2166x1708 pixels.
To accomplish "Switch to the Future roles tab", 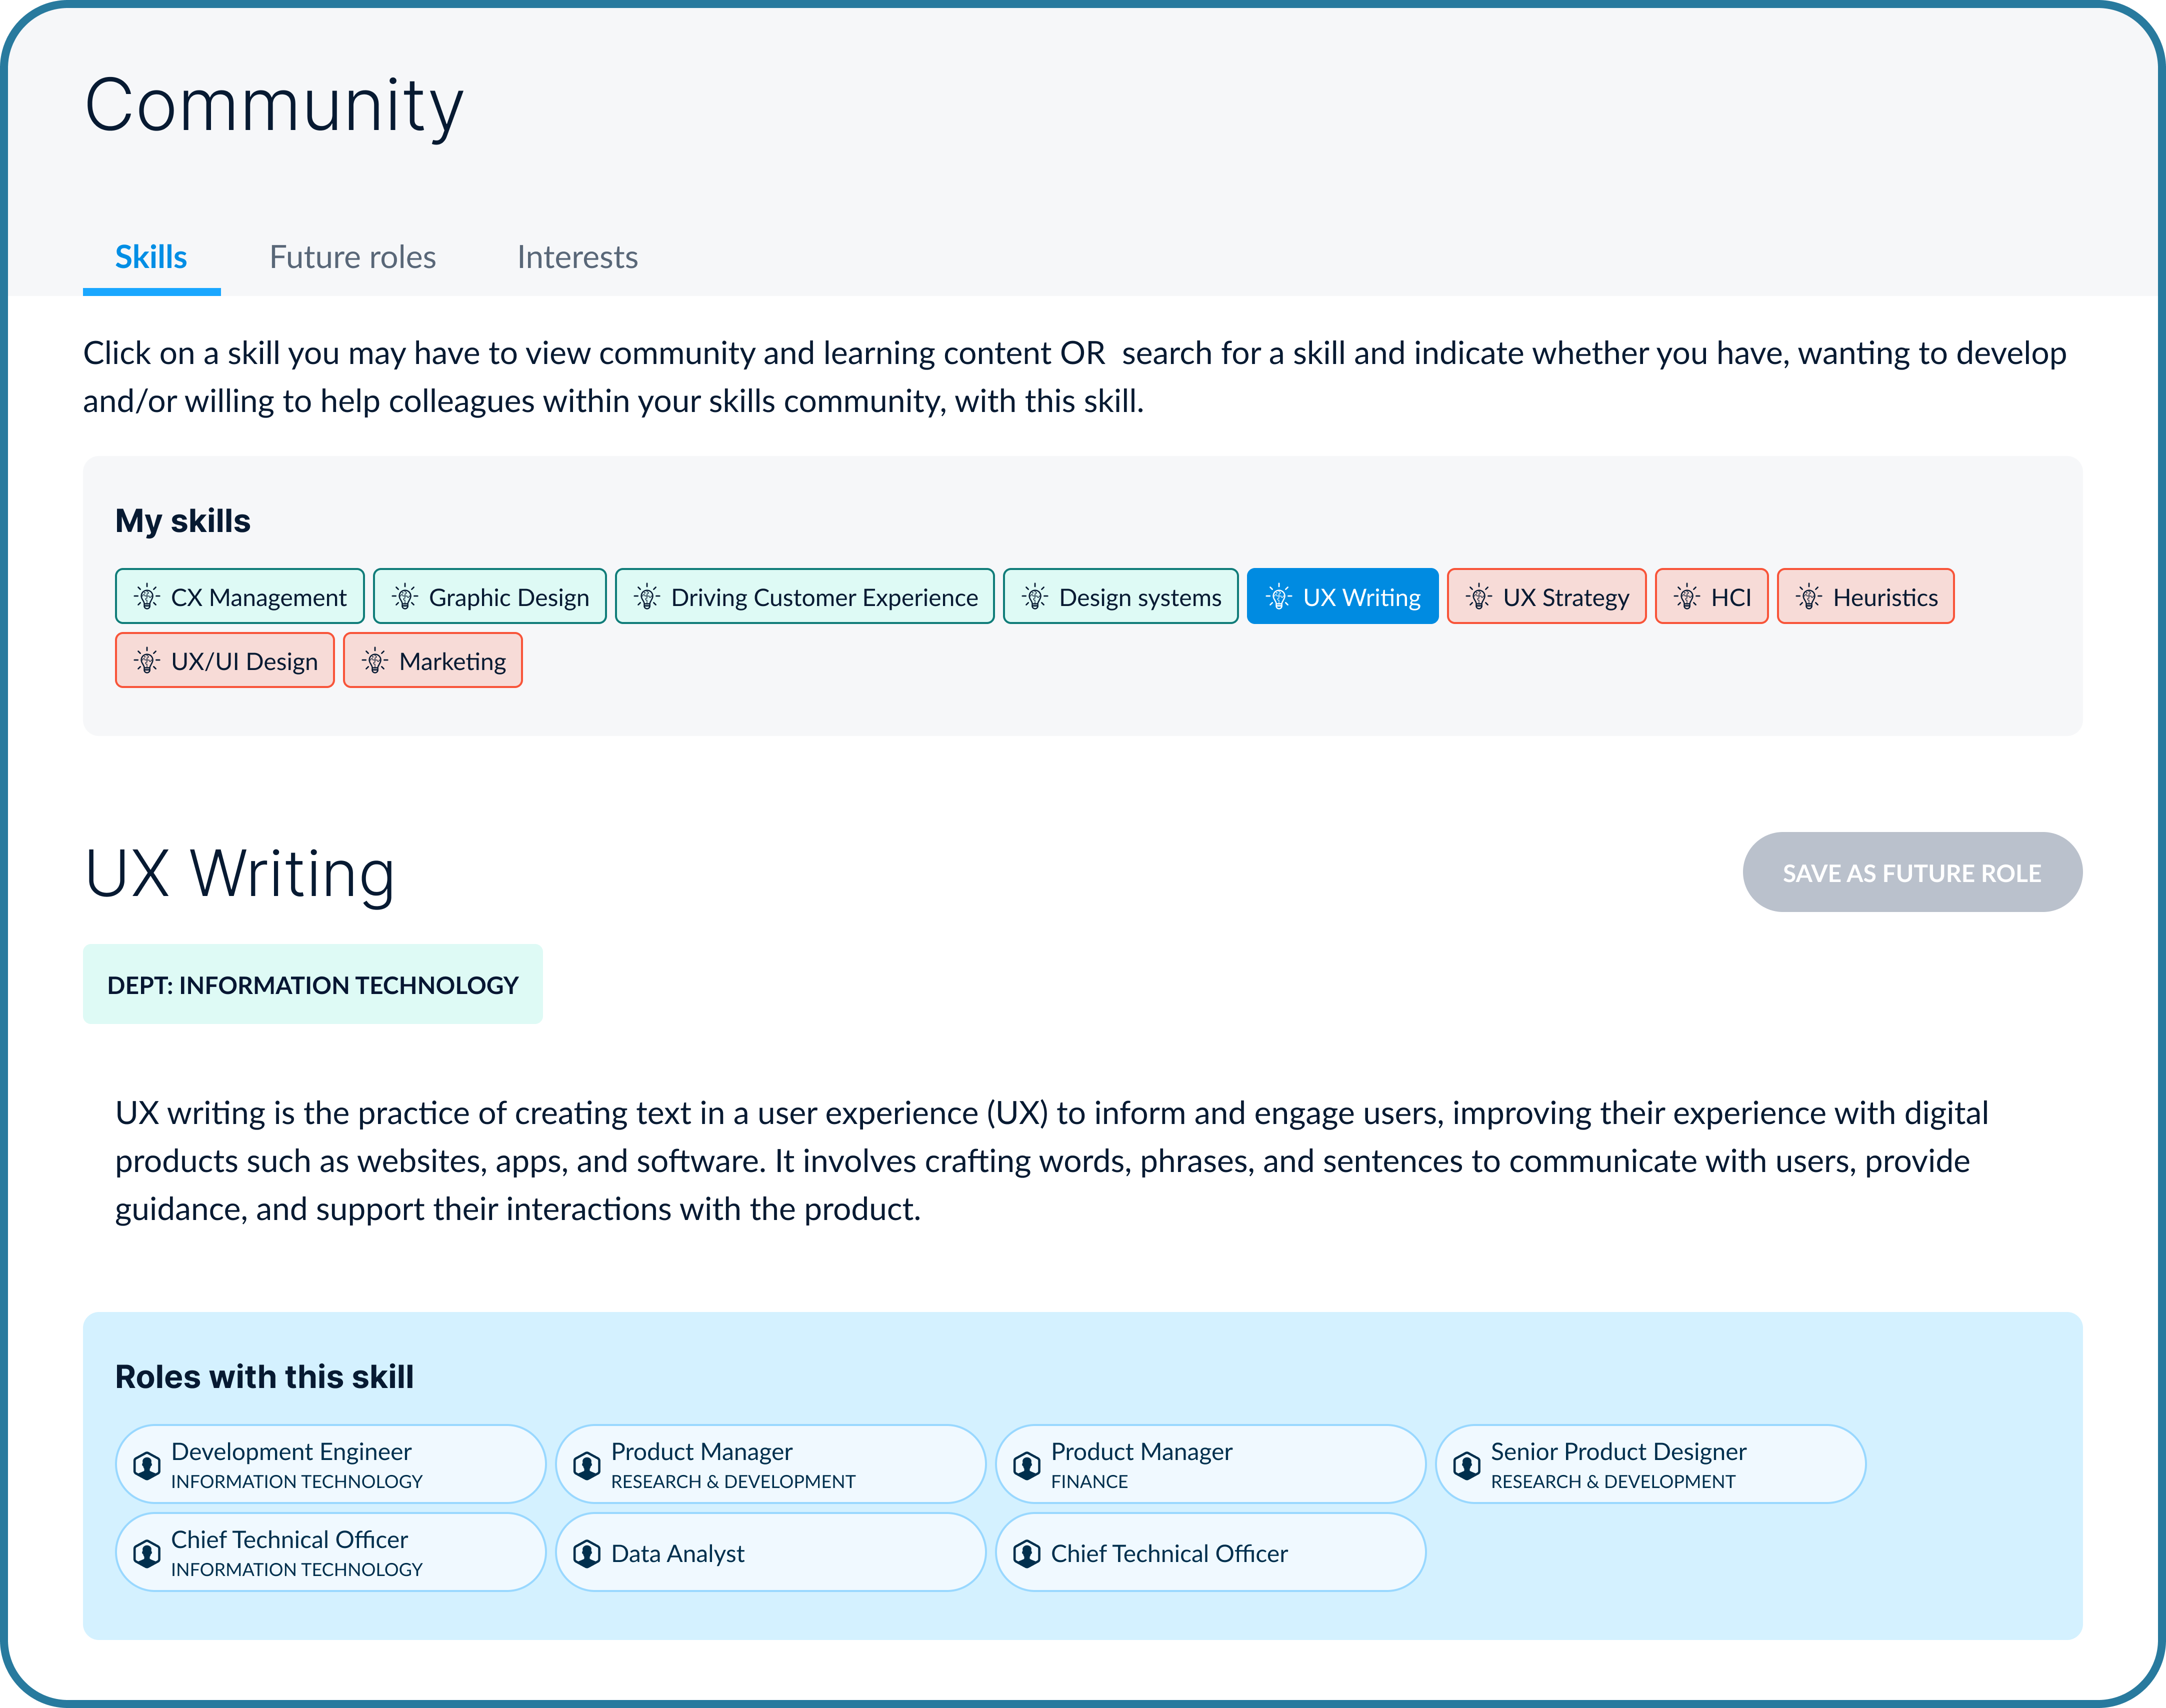I will click(x=352, y=257).
